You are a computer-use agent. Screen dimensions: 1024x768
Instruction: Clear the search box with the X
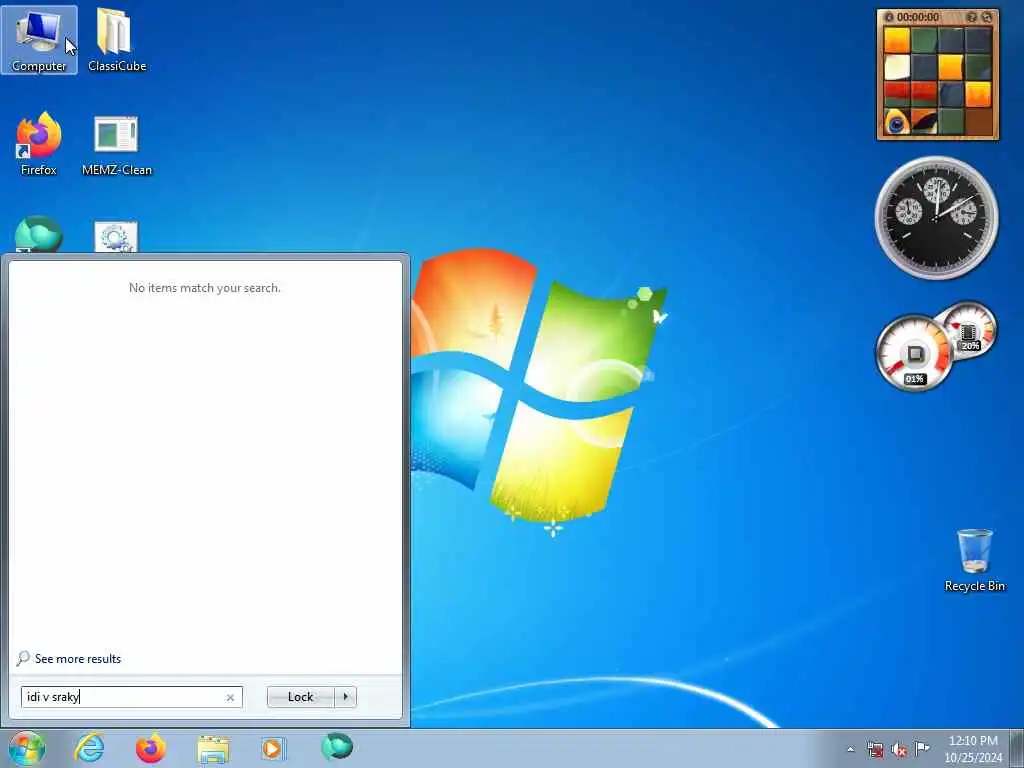pyautogui.click(x=230, y=697)
